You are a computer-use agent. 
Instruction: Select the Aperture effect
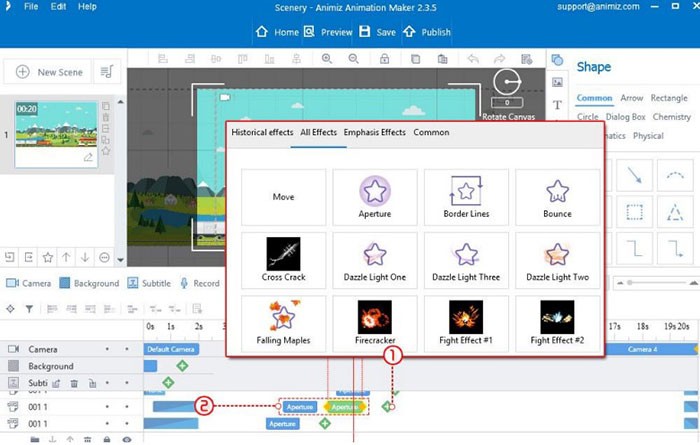pyautogui.click(x=375, y=196)
